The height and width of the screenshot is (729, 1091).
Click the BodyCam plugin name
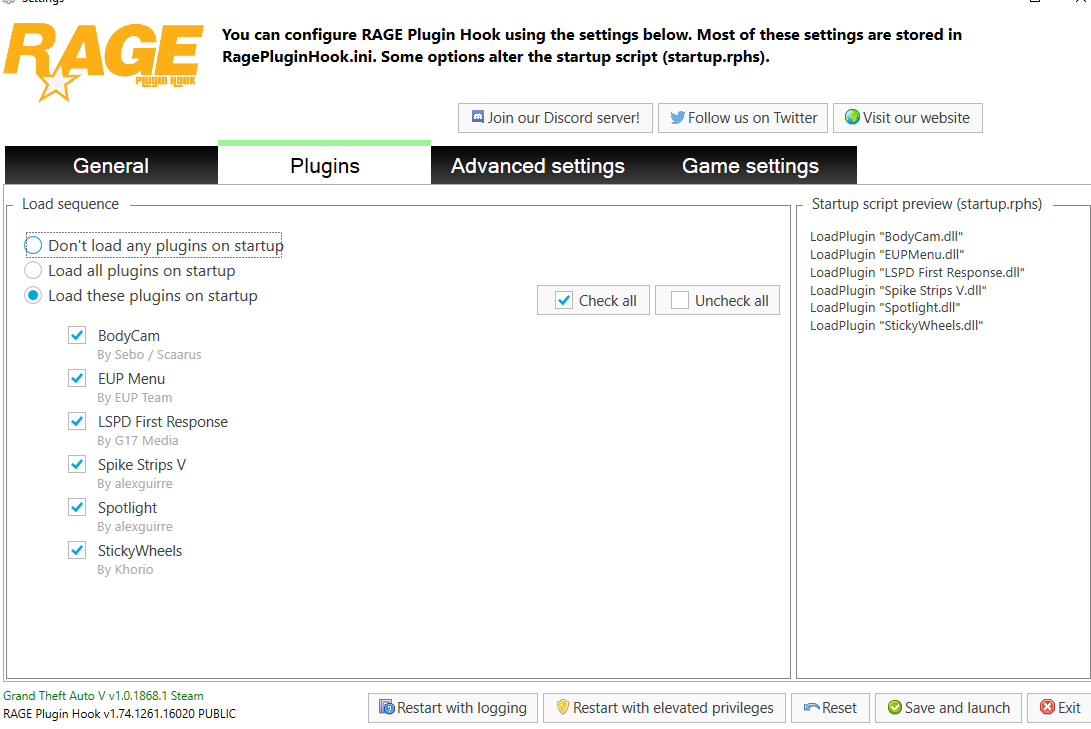[129, 336]
